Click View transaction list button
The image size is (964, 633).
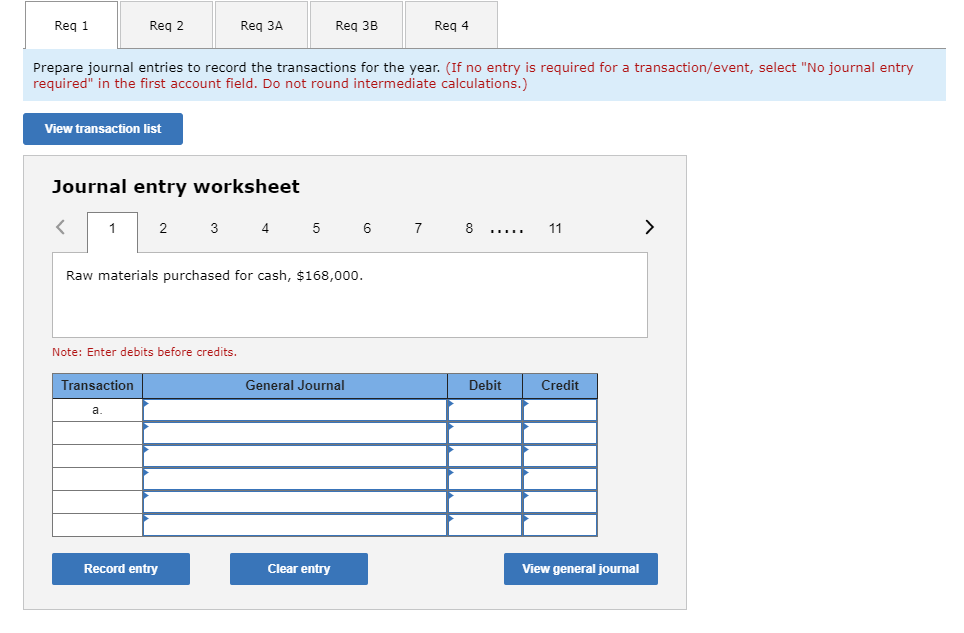[103, 129]
